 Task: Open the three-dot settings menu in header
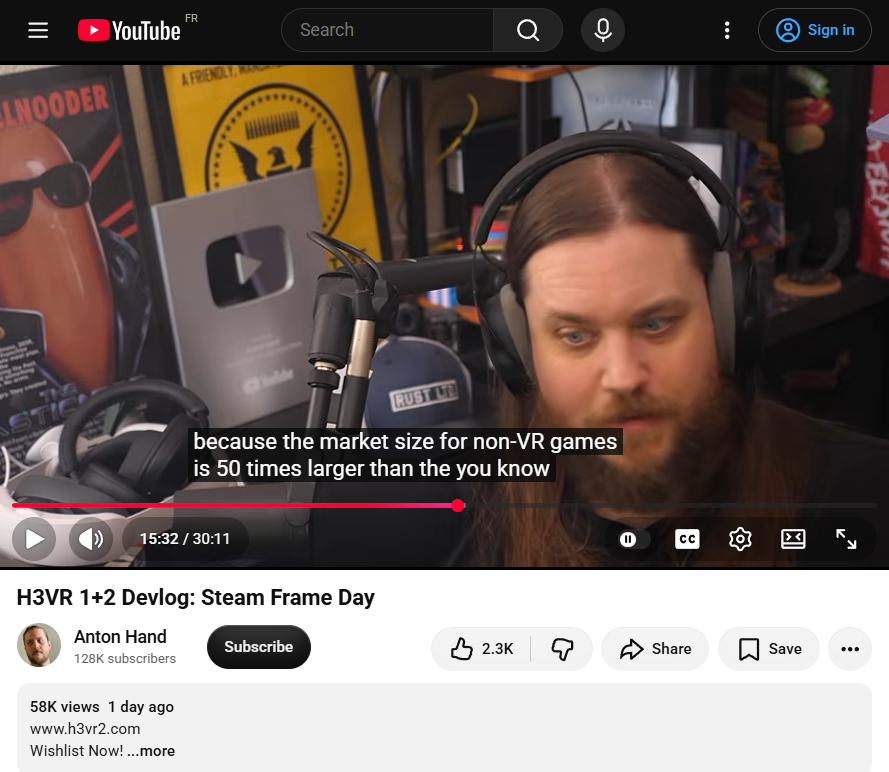(x=727, y=30)
